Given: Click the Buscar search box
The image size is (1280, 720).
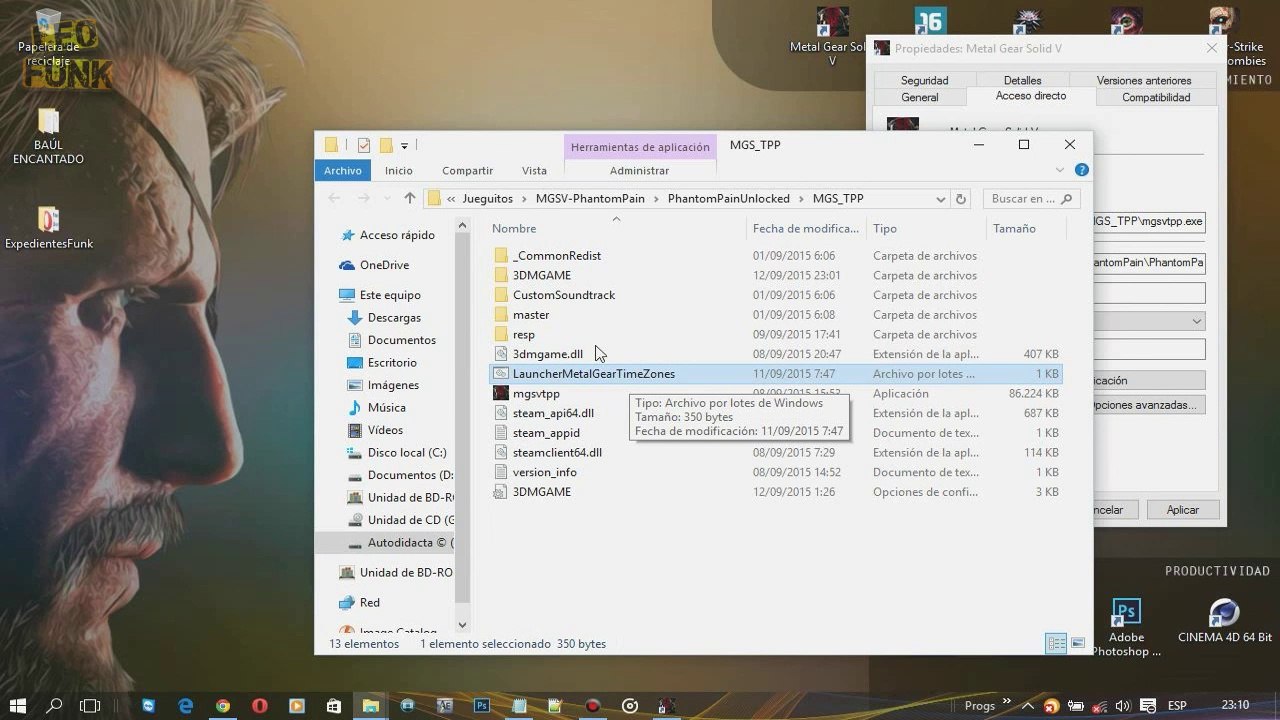Looking at the screenshot, I should pyautogui.click(x=1034, y=199).
